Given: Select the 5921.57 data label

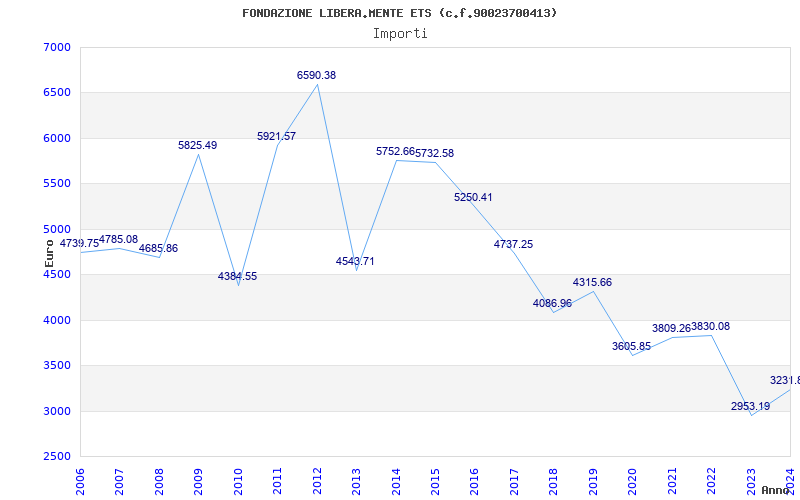Looking at the screenshot, I should point(277,137).
